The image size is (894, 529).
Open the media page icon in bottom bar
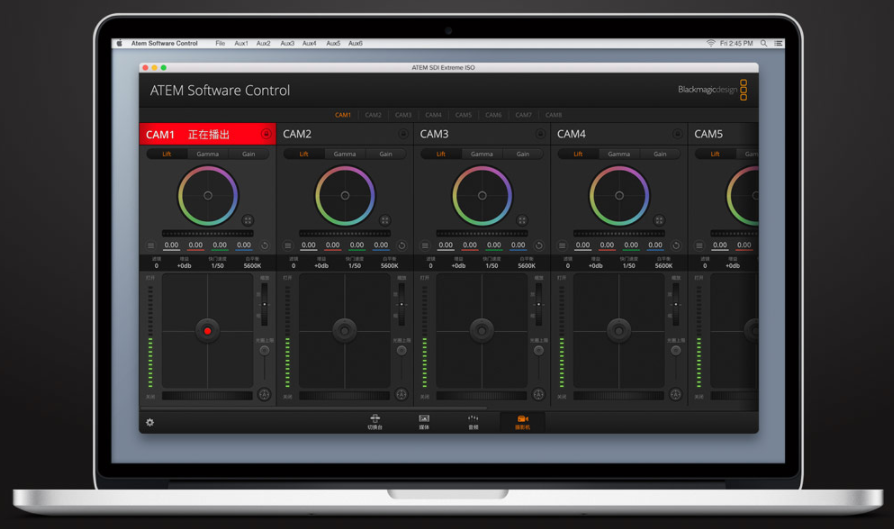pyautogui.click(x=424, y=422)
